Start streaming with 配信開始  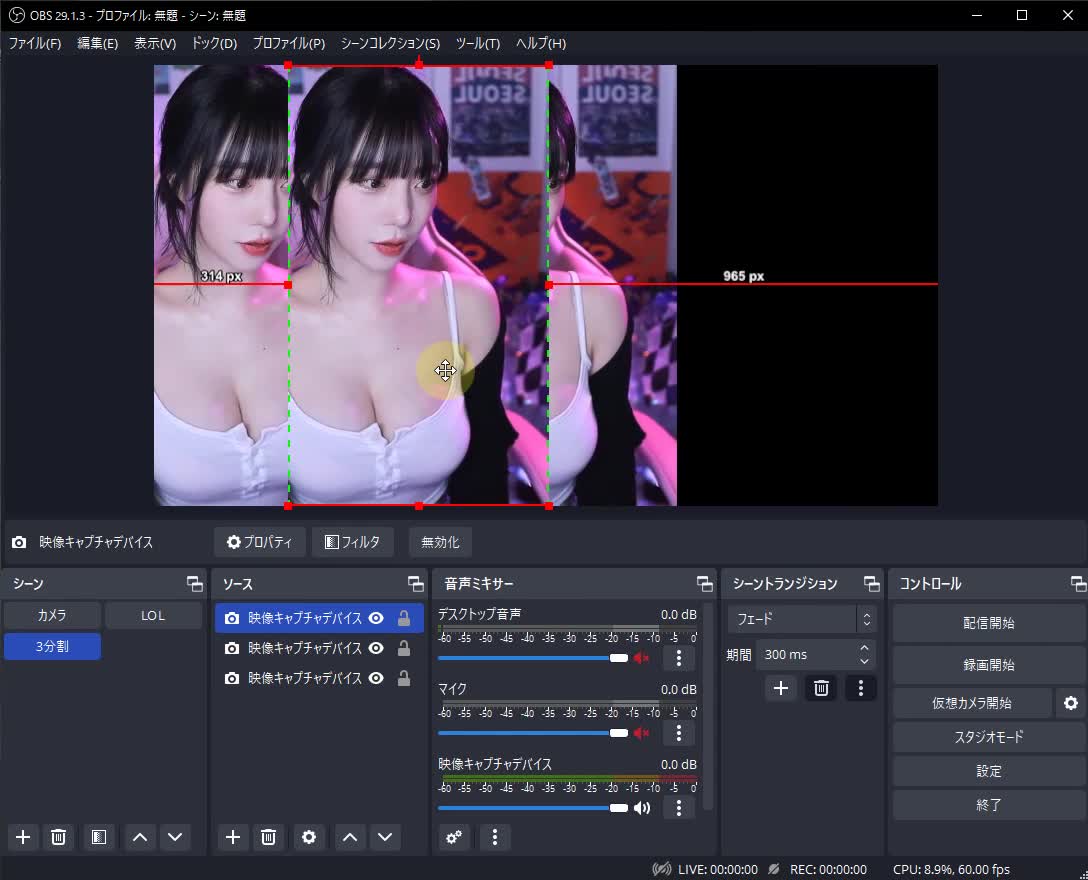[x=988, y=622]
